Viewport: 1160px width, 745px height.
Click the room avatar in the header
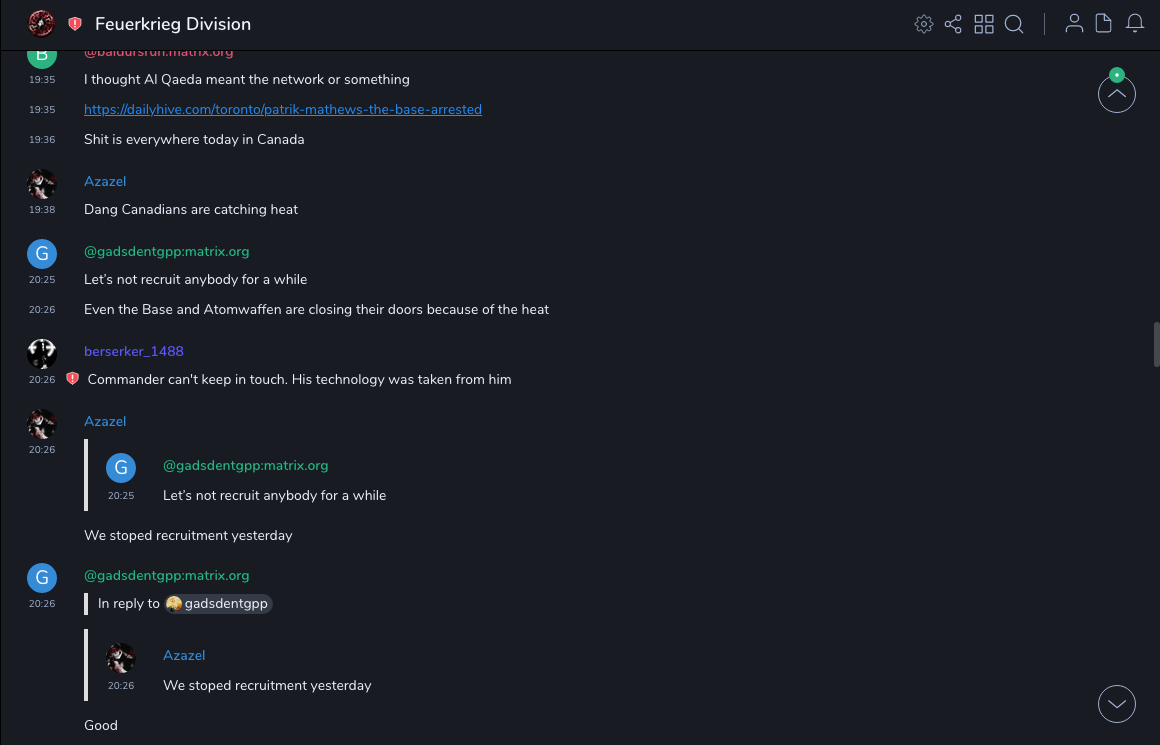click(x=41, y=24)
